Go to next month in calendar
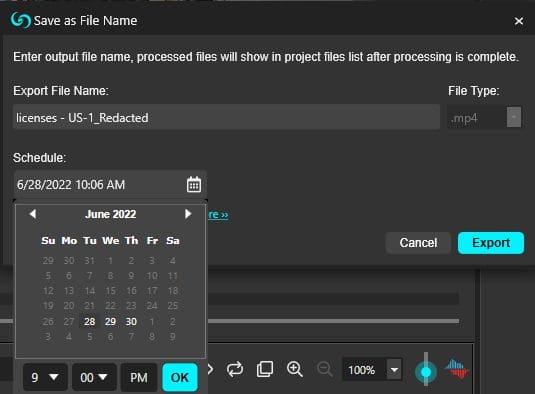This screenshot has width=535, height=394. [188, 214]
